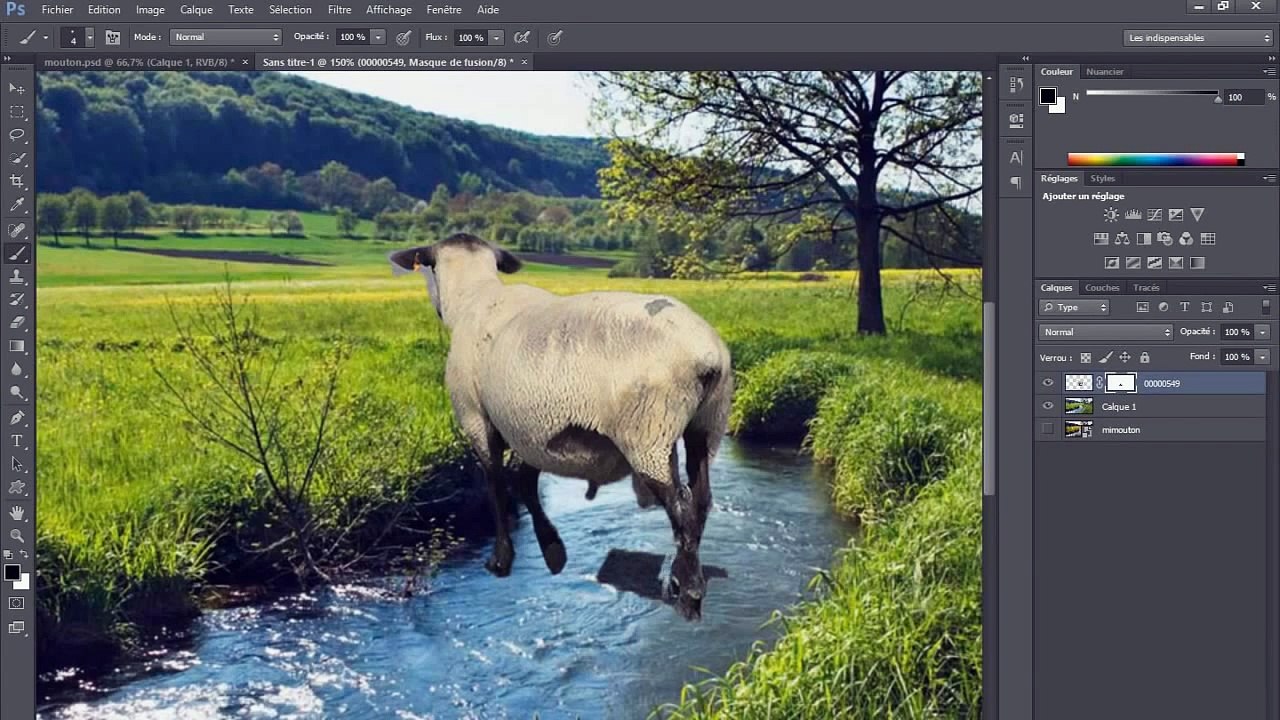Screen dimensions: 1280x720
Task: Open the Les indispensables workspace dropdown
Action: 1198,38
